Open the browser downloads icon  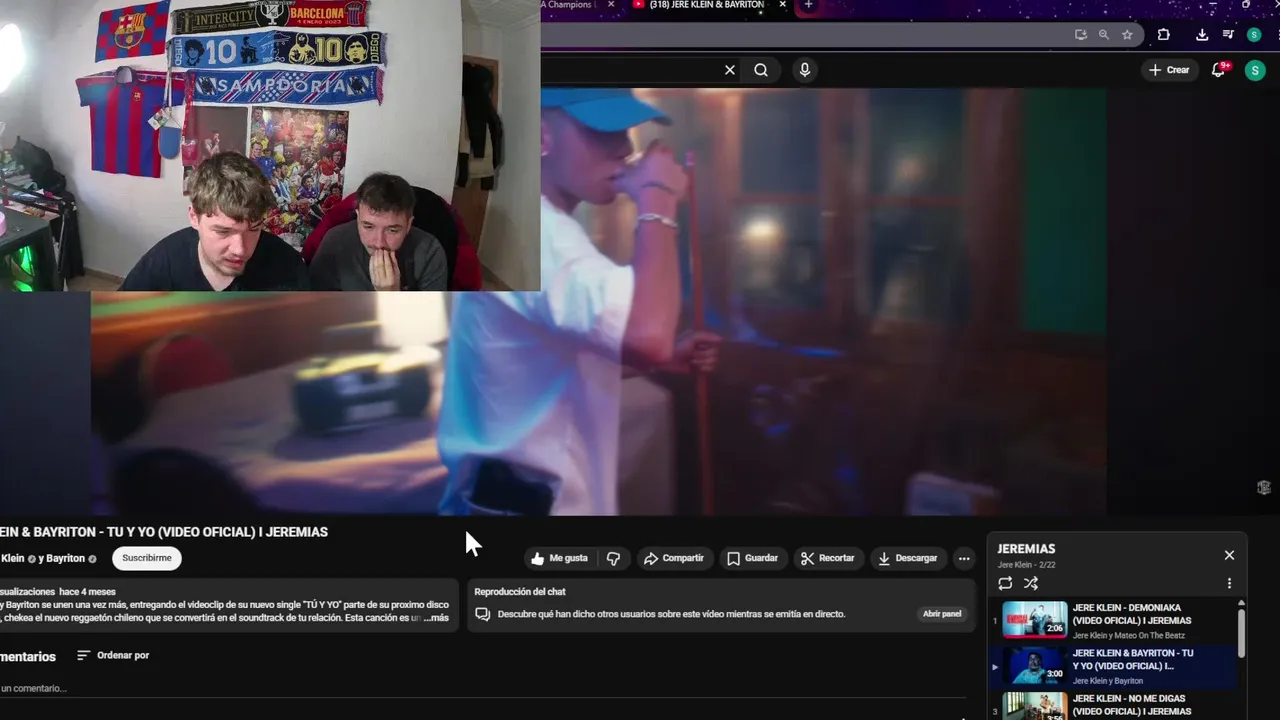coord(1202,34)
